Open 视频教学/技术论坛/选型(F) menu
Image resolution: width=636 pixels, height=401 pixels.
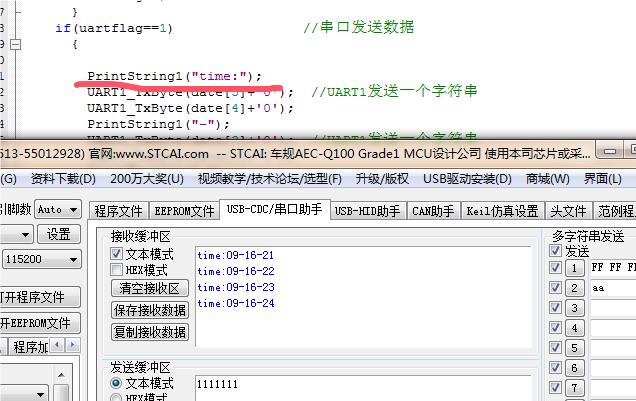tap(270, 179)
